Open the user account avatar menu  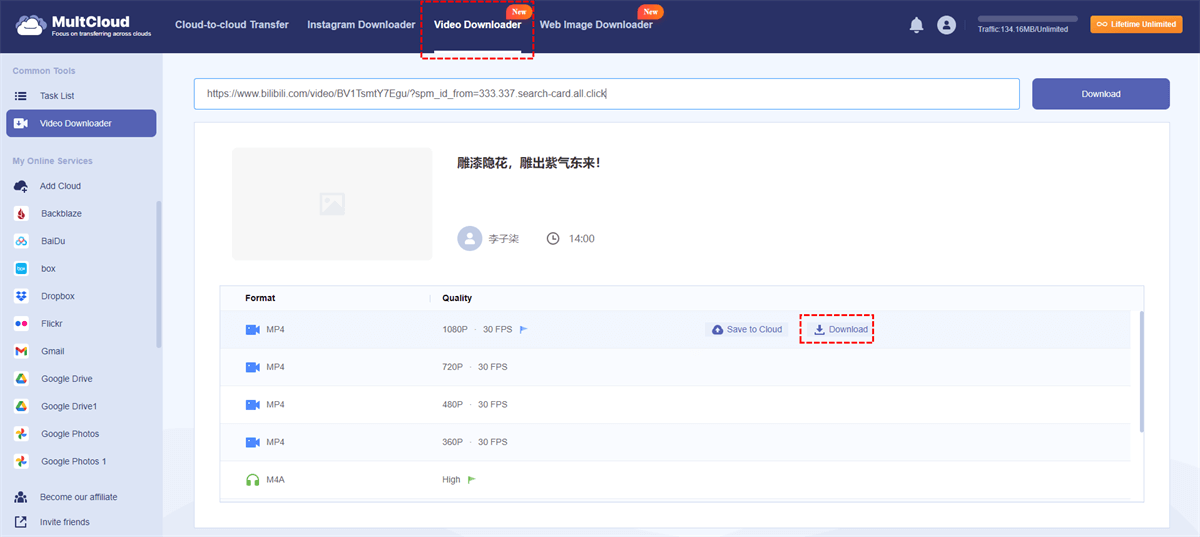pos(946,25)
